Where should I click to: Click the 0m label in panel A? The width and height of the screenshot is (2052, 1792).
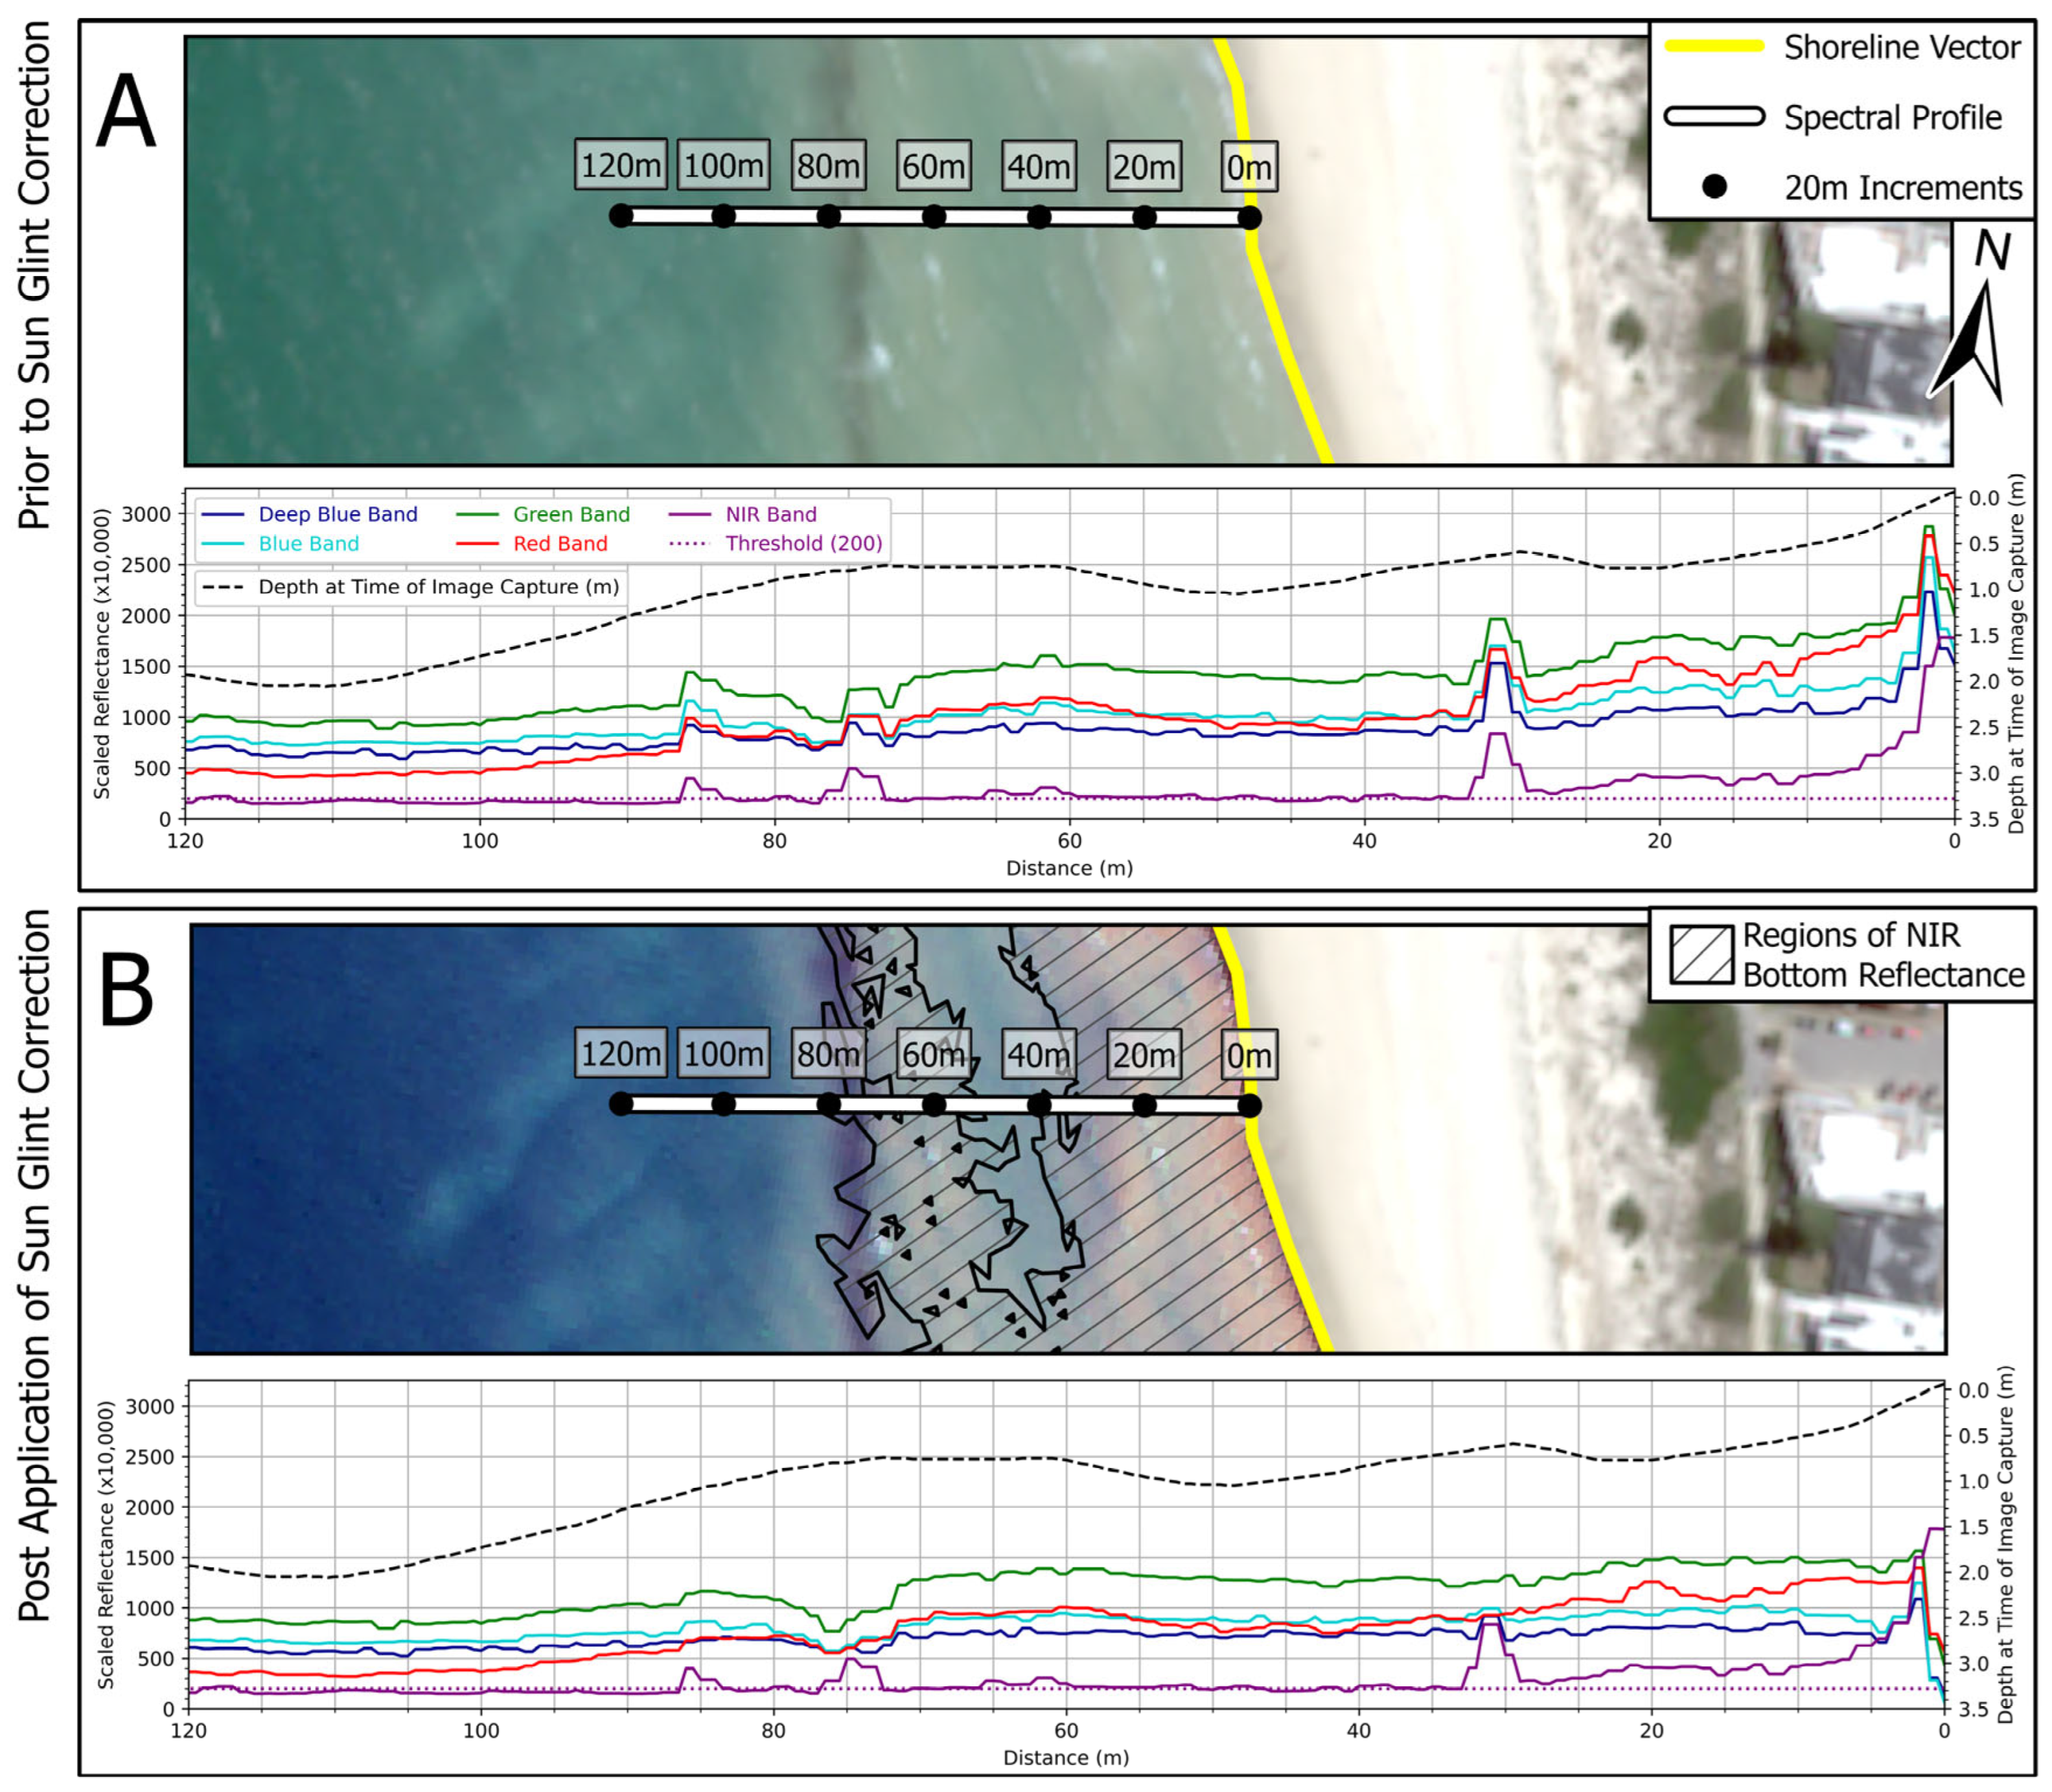(1249, 167)
